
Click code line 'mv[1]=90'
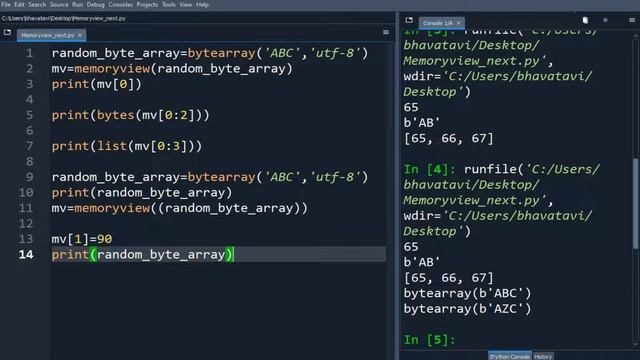tap(82, 239)
